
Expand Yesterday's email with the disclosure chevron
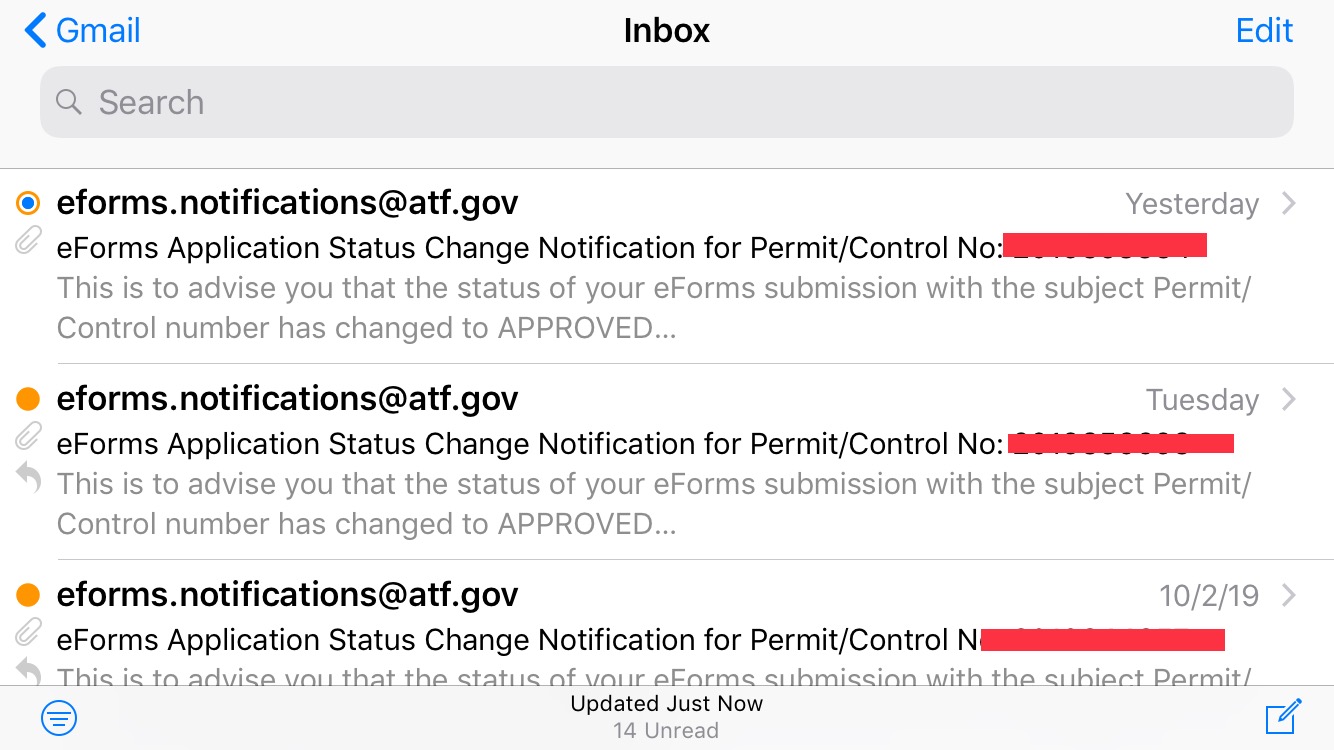coord(1289,204)
